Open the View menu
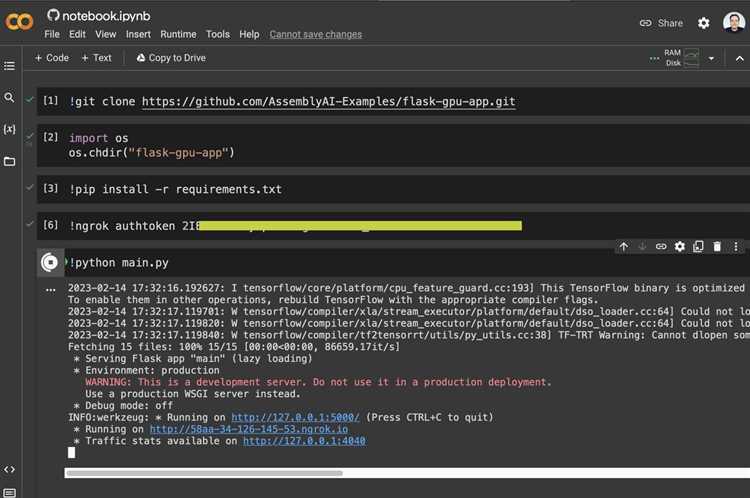This screenshot has width=750, height=498. point(105,34)
